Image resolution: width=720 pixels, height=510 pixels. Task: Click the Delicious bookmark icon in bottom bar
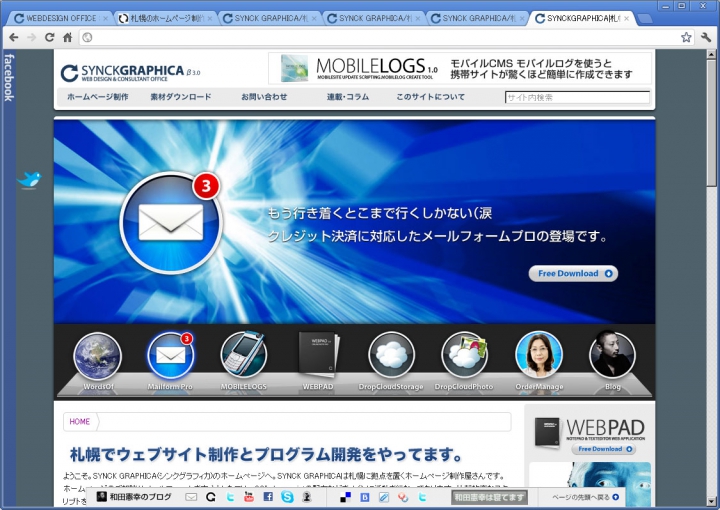click(x=346, y=497)
